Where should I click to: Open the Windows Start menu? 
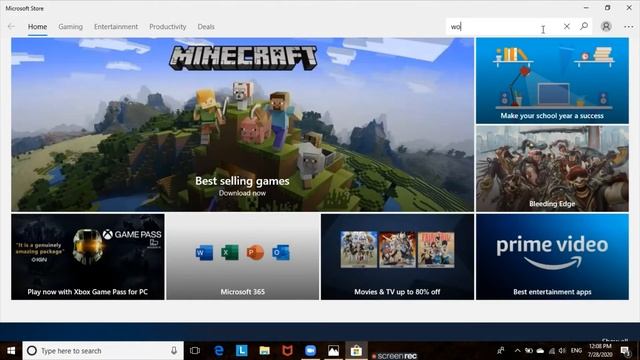point(11,351)
